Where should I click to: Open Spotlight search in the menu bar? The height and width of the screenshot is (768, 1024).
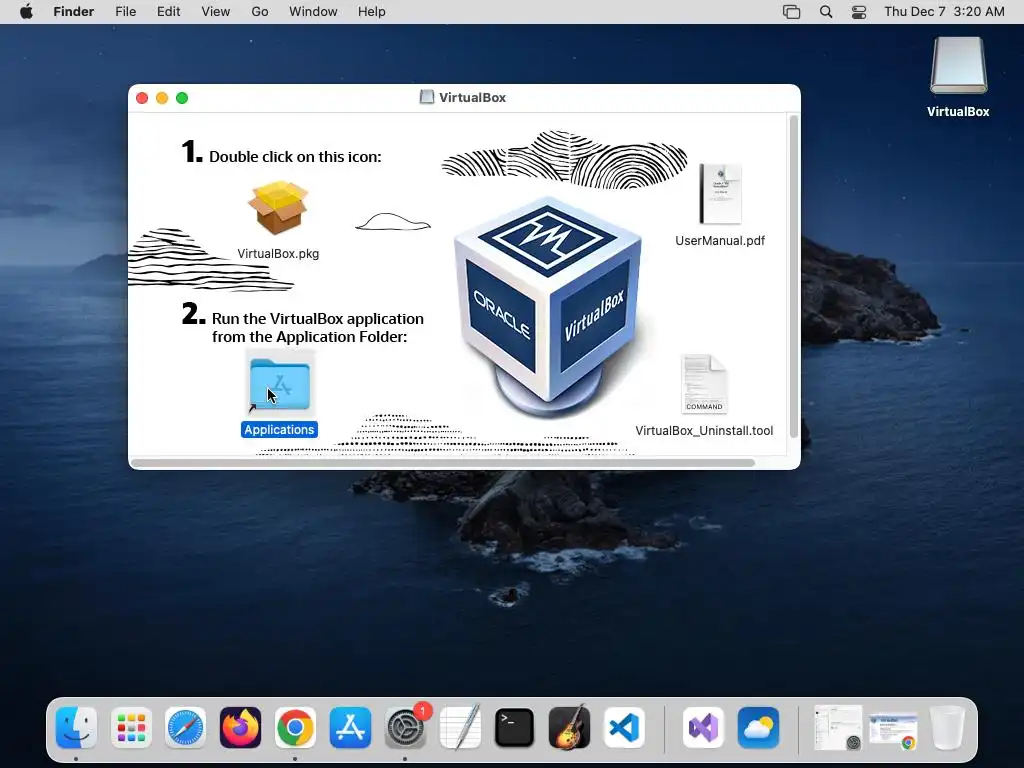click(x=826, y=12)
